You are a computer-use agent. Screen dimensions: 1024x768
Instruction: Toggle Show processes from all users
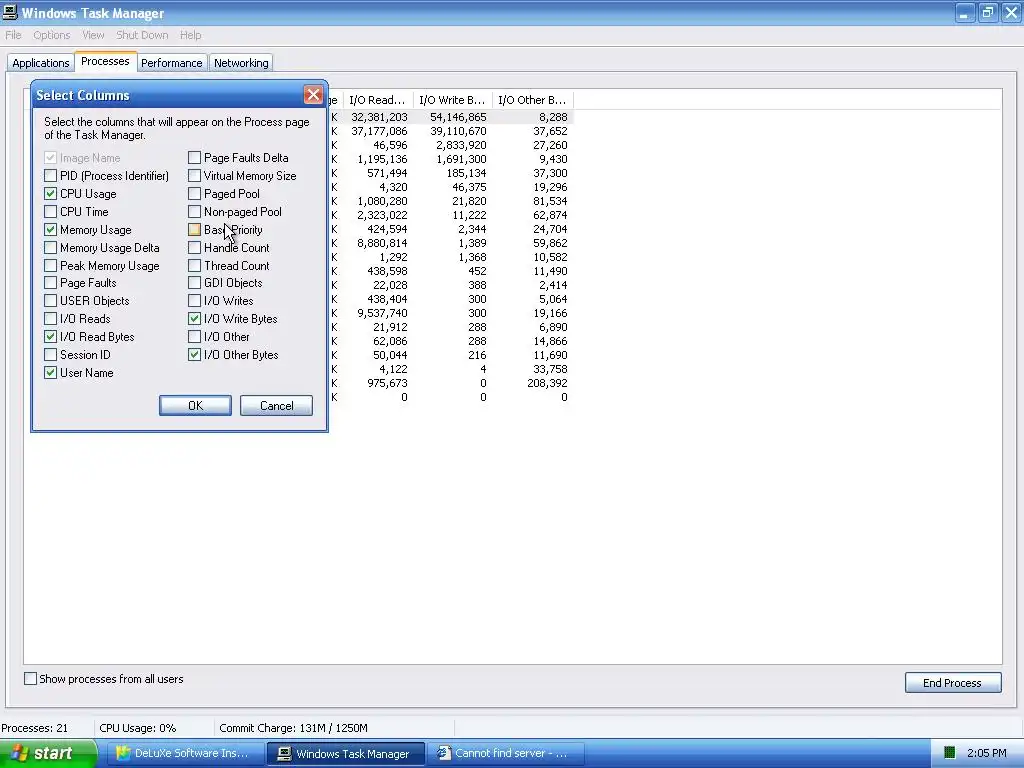(x=30, y=679)
